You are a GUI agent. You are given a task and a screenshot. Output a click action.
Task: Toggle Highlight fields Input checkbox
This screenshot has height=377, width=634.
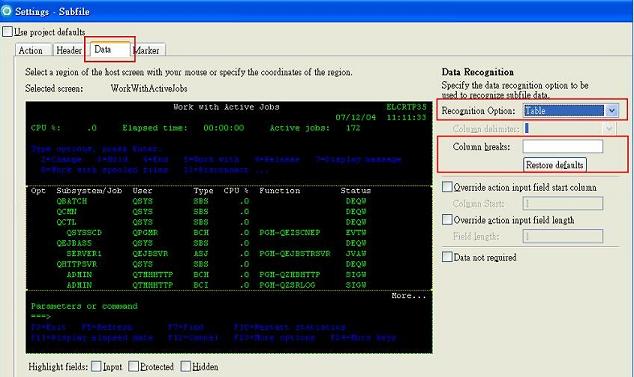tap(96, 366)
